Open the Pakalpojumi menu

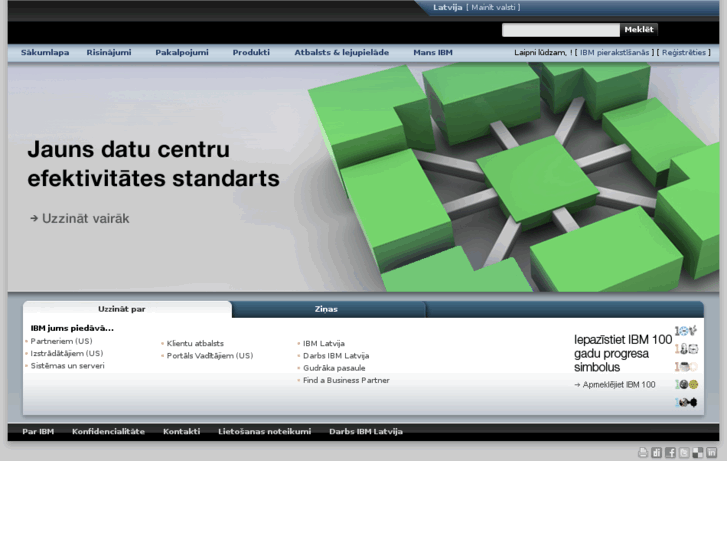tap(182, 52)
